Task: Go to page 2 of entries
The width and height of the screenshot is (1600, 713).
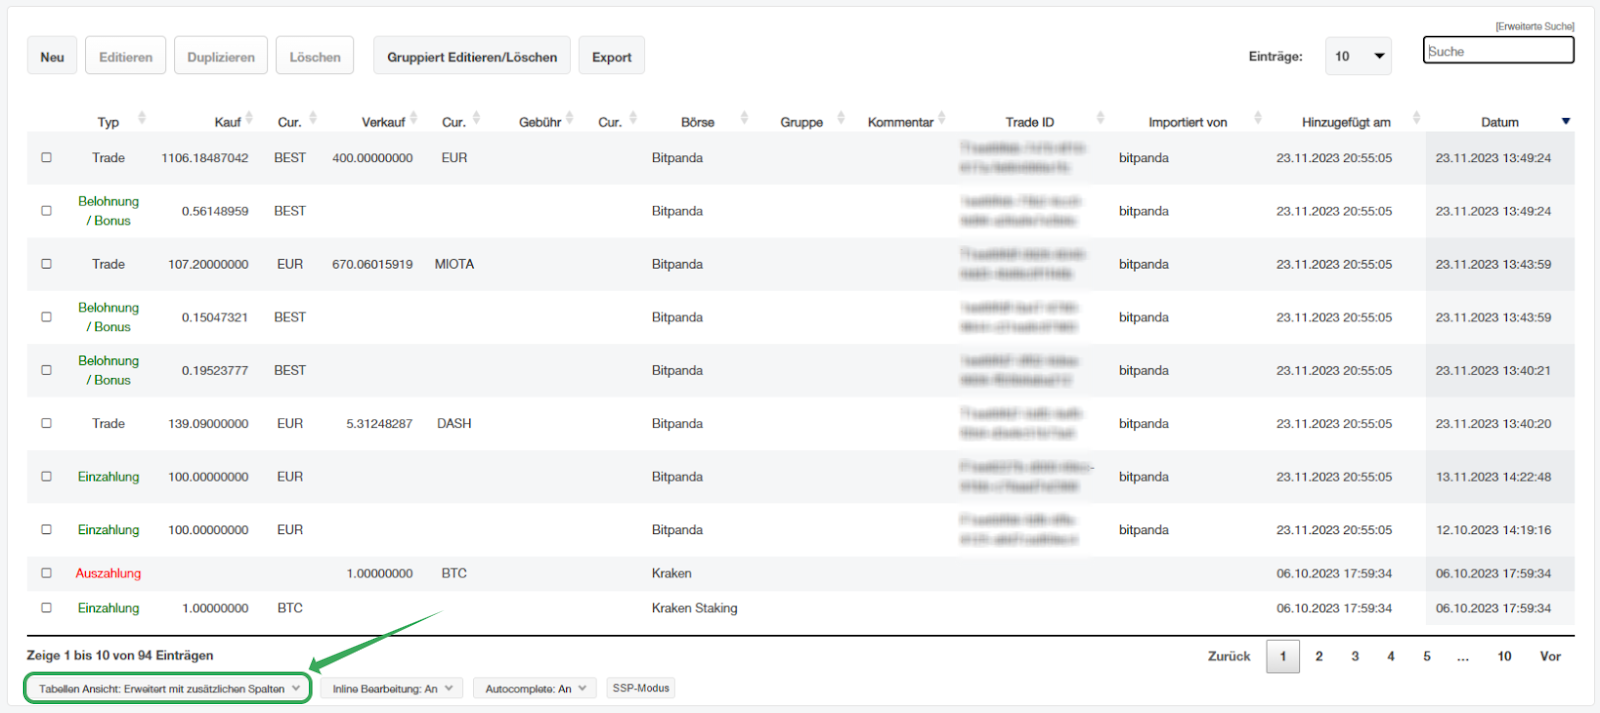Action: pos(1319,656)
